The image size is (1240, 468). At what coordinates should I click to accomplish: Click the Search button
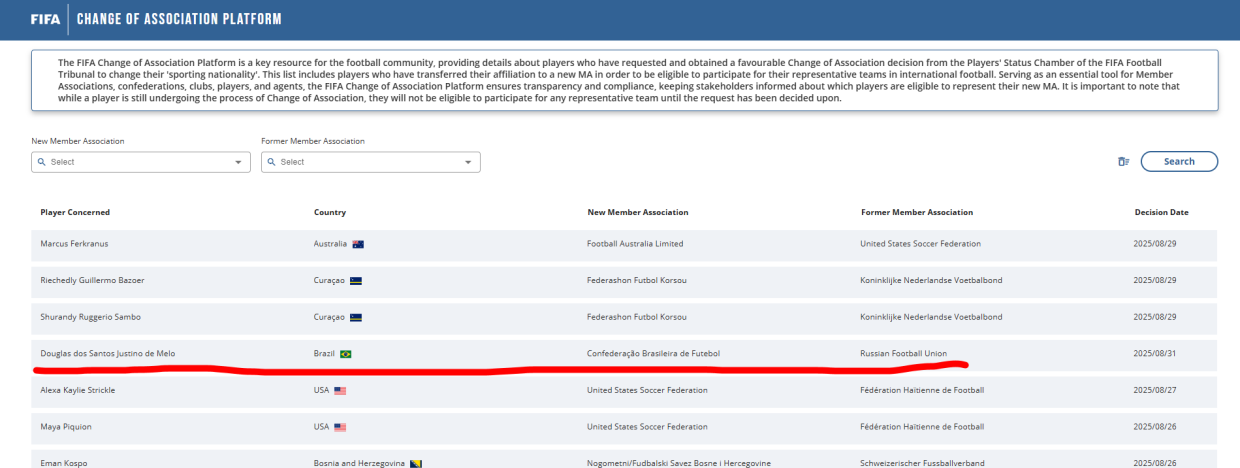point(1179,161)
